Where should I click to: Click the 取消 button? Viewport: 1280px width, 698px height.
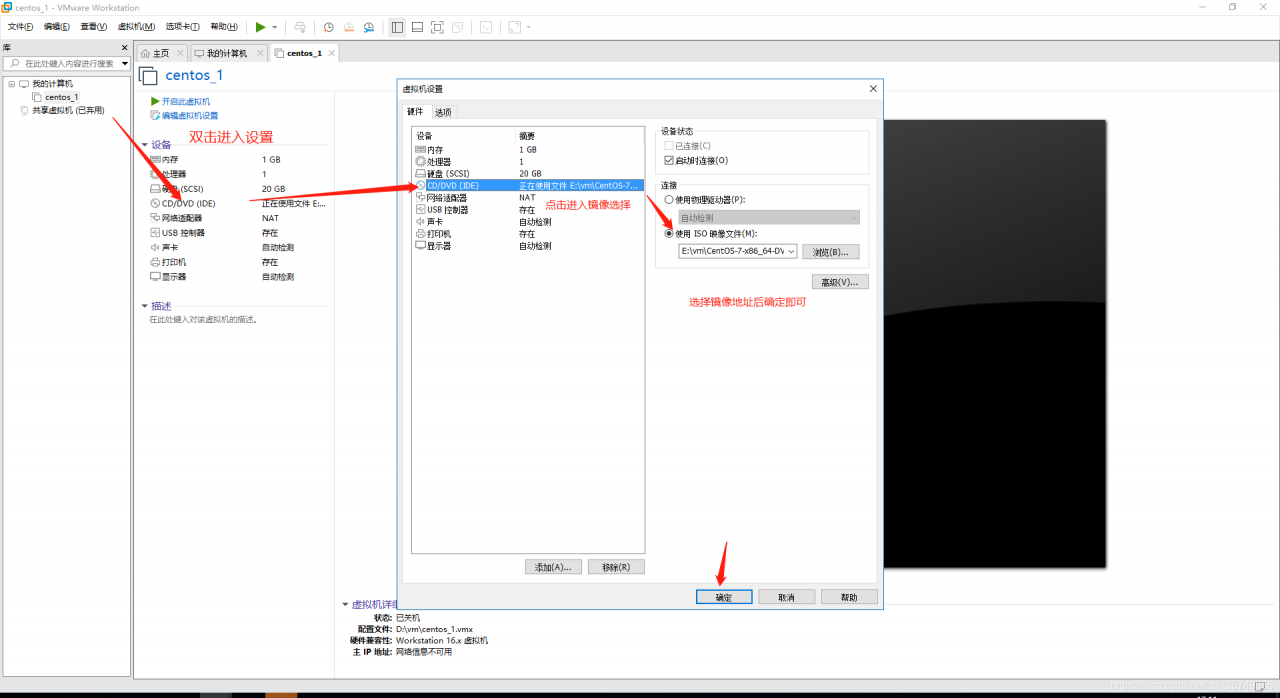click(786, 597)
